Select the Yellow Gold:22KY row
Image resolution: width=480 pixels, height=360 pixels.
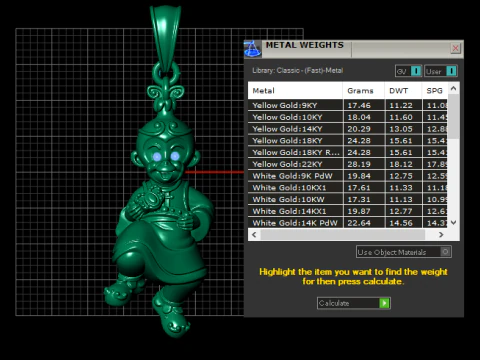(348, 164)
